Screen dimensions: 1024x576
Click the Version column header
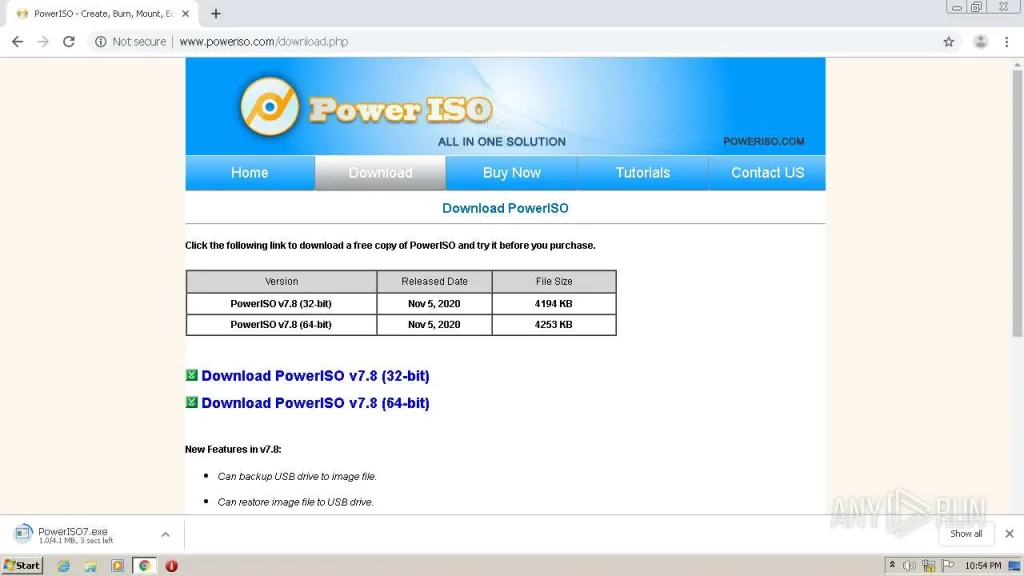coord(281,281)
